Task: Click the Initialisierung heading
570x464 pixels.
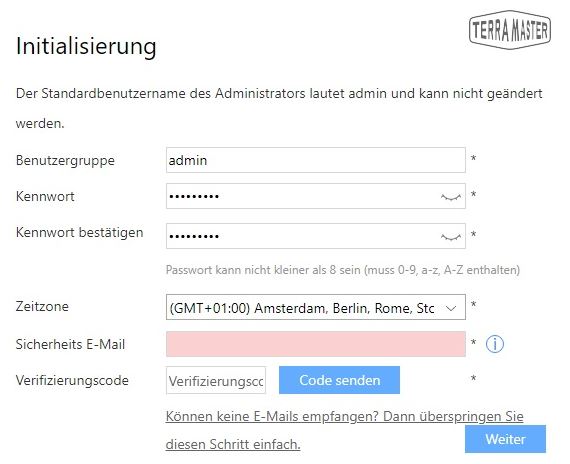Action: tap(86, 46)
